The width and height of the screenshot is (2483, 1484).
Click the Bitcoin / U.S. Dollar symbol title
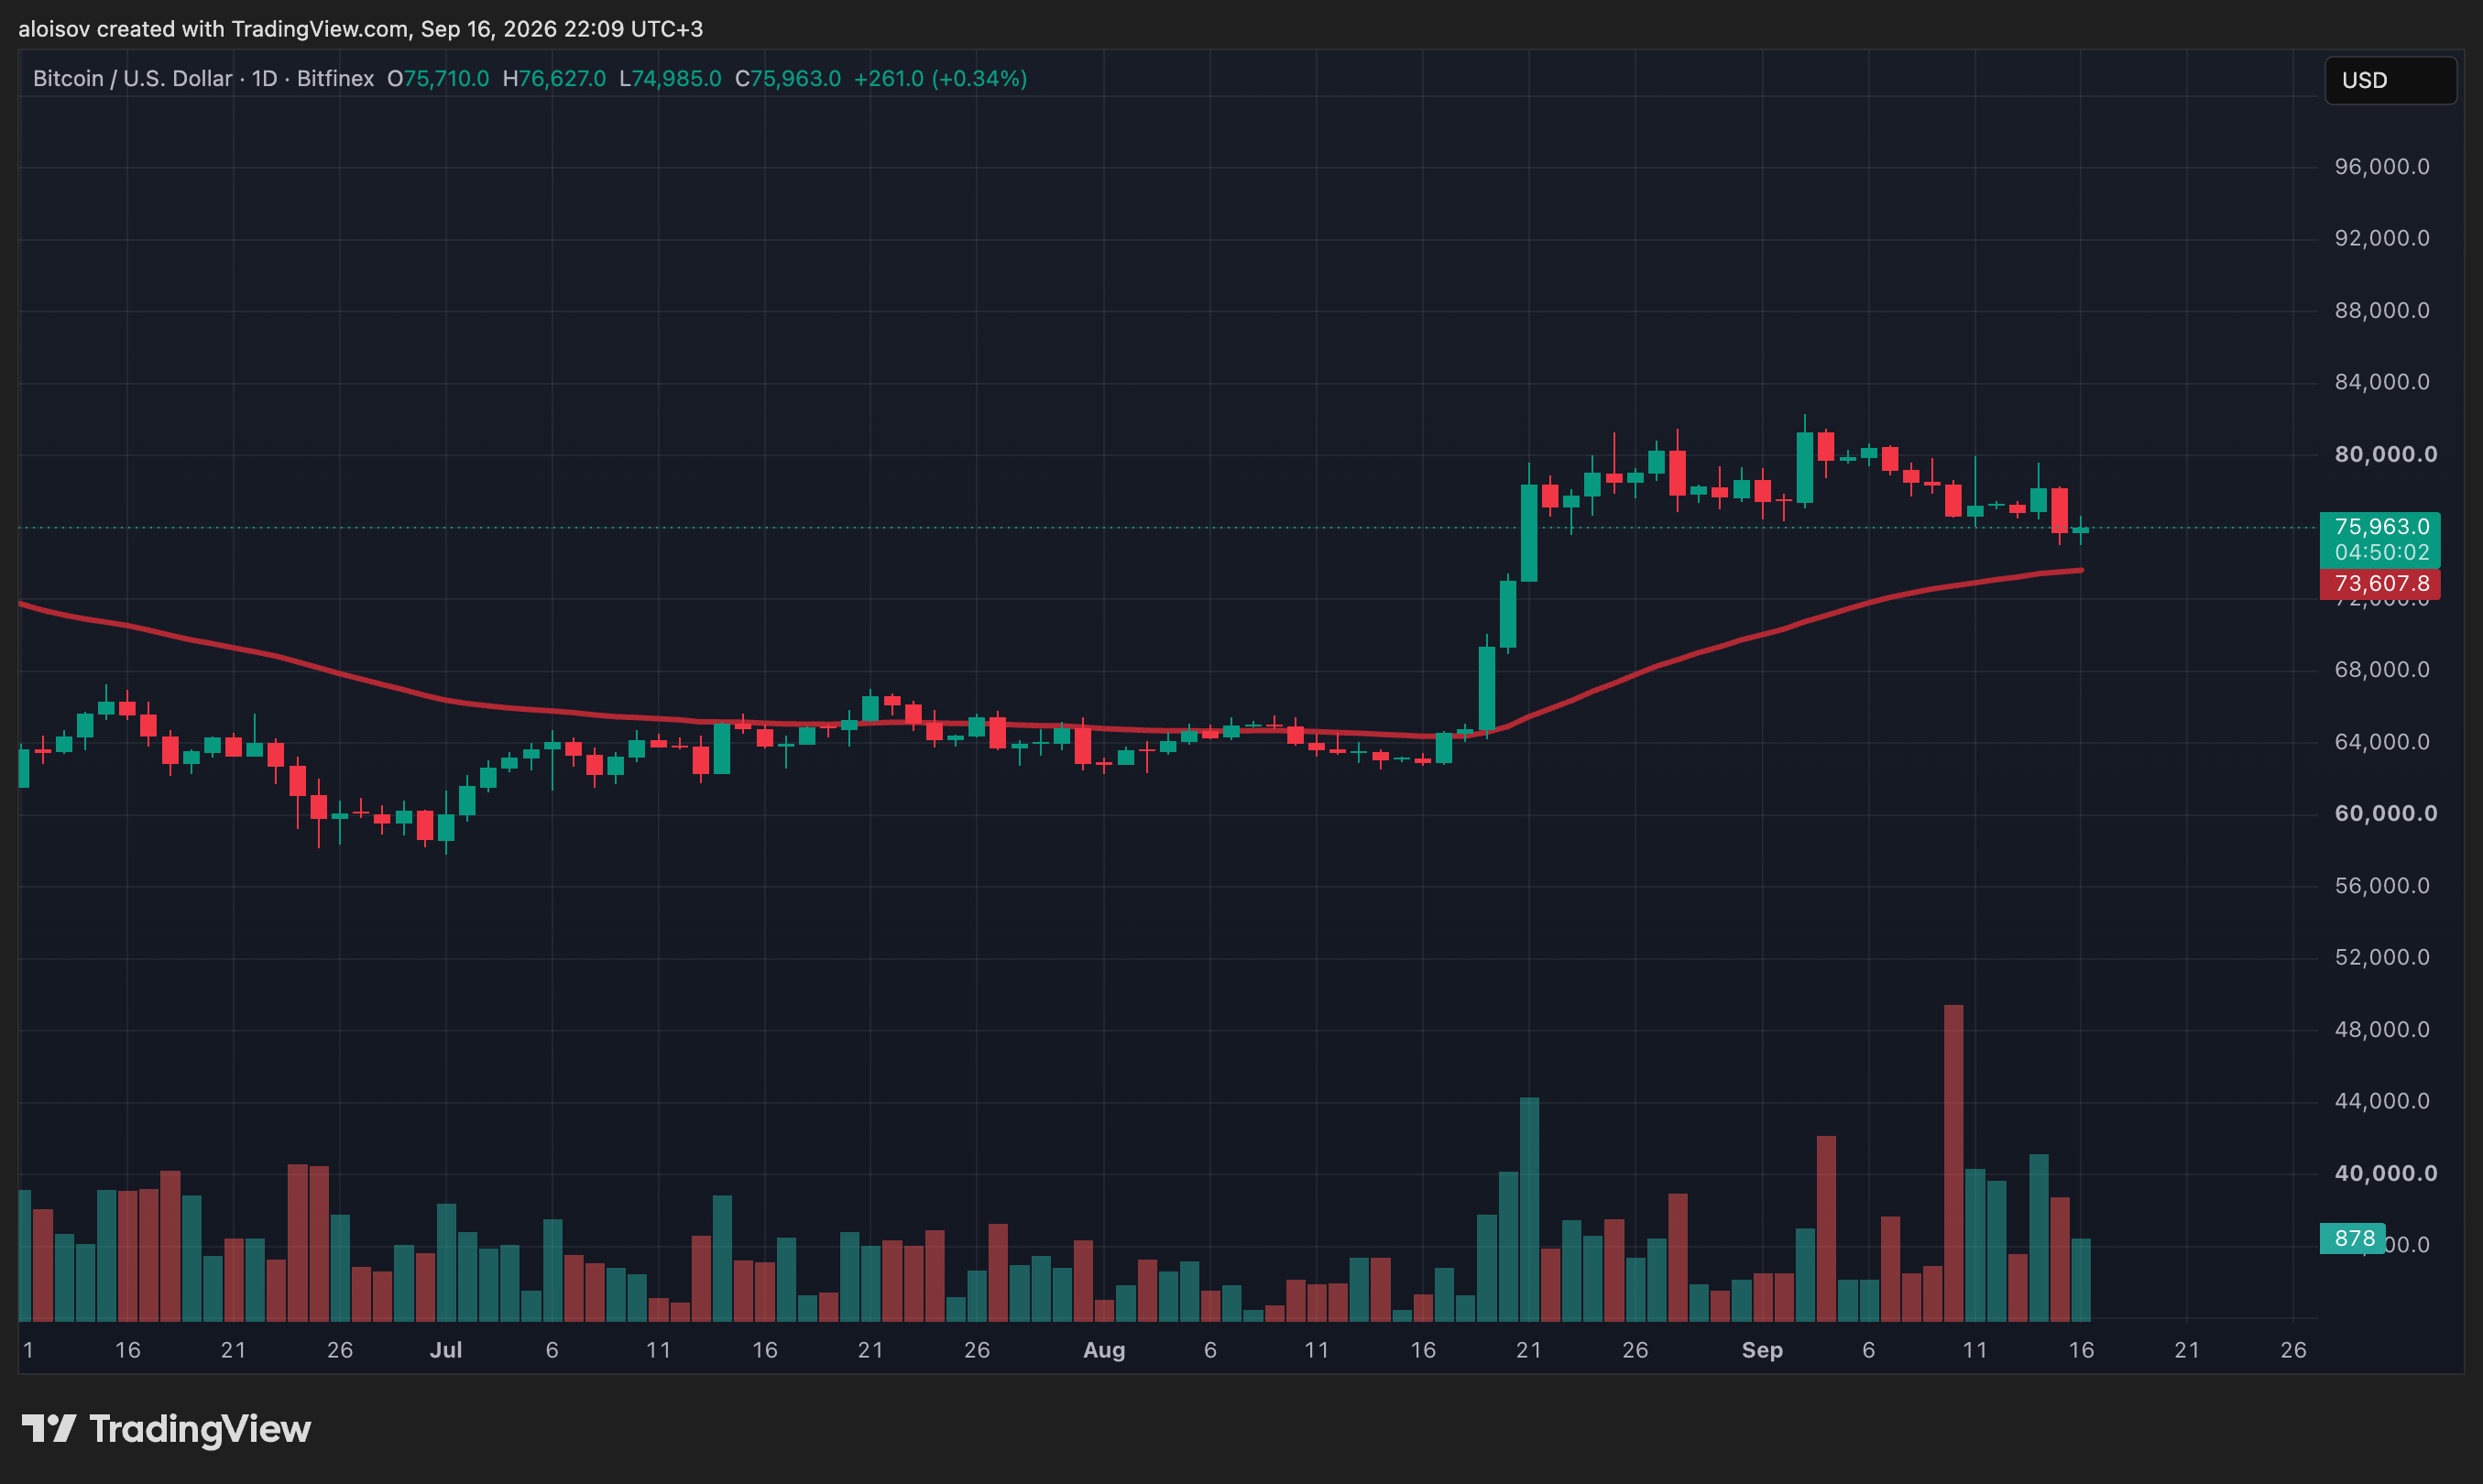132,78
